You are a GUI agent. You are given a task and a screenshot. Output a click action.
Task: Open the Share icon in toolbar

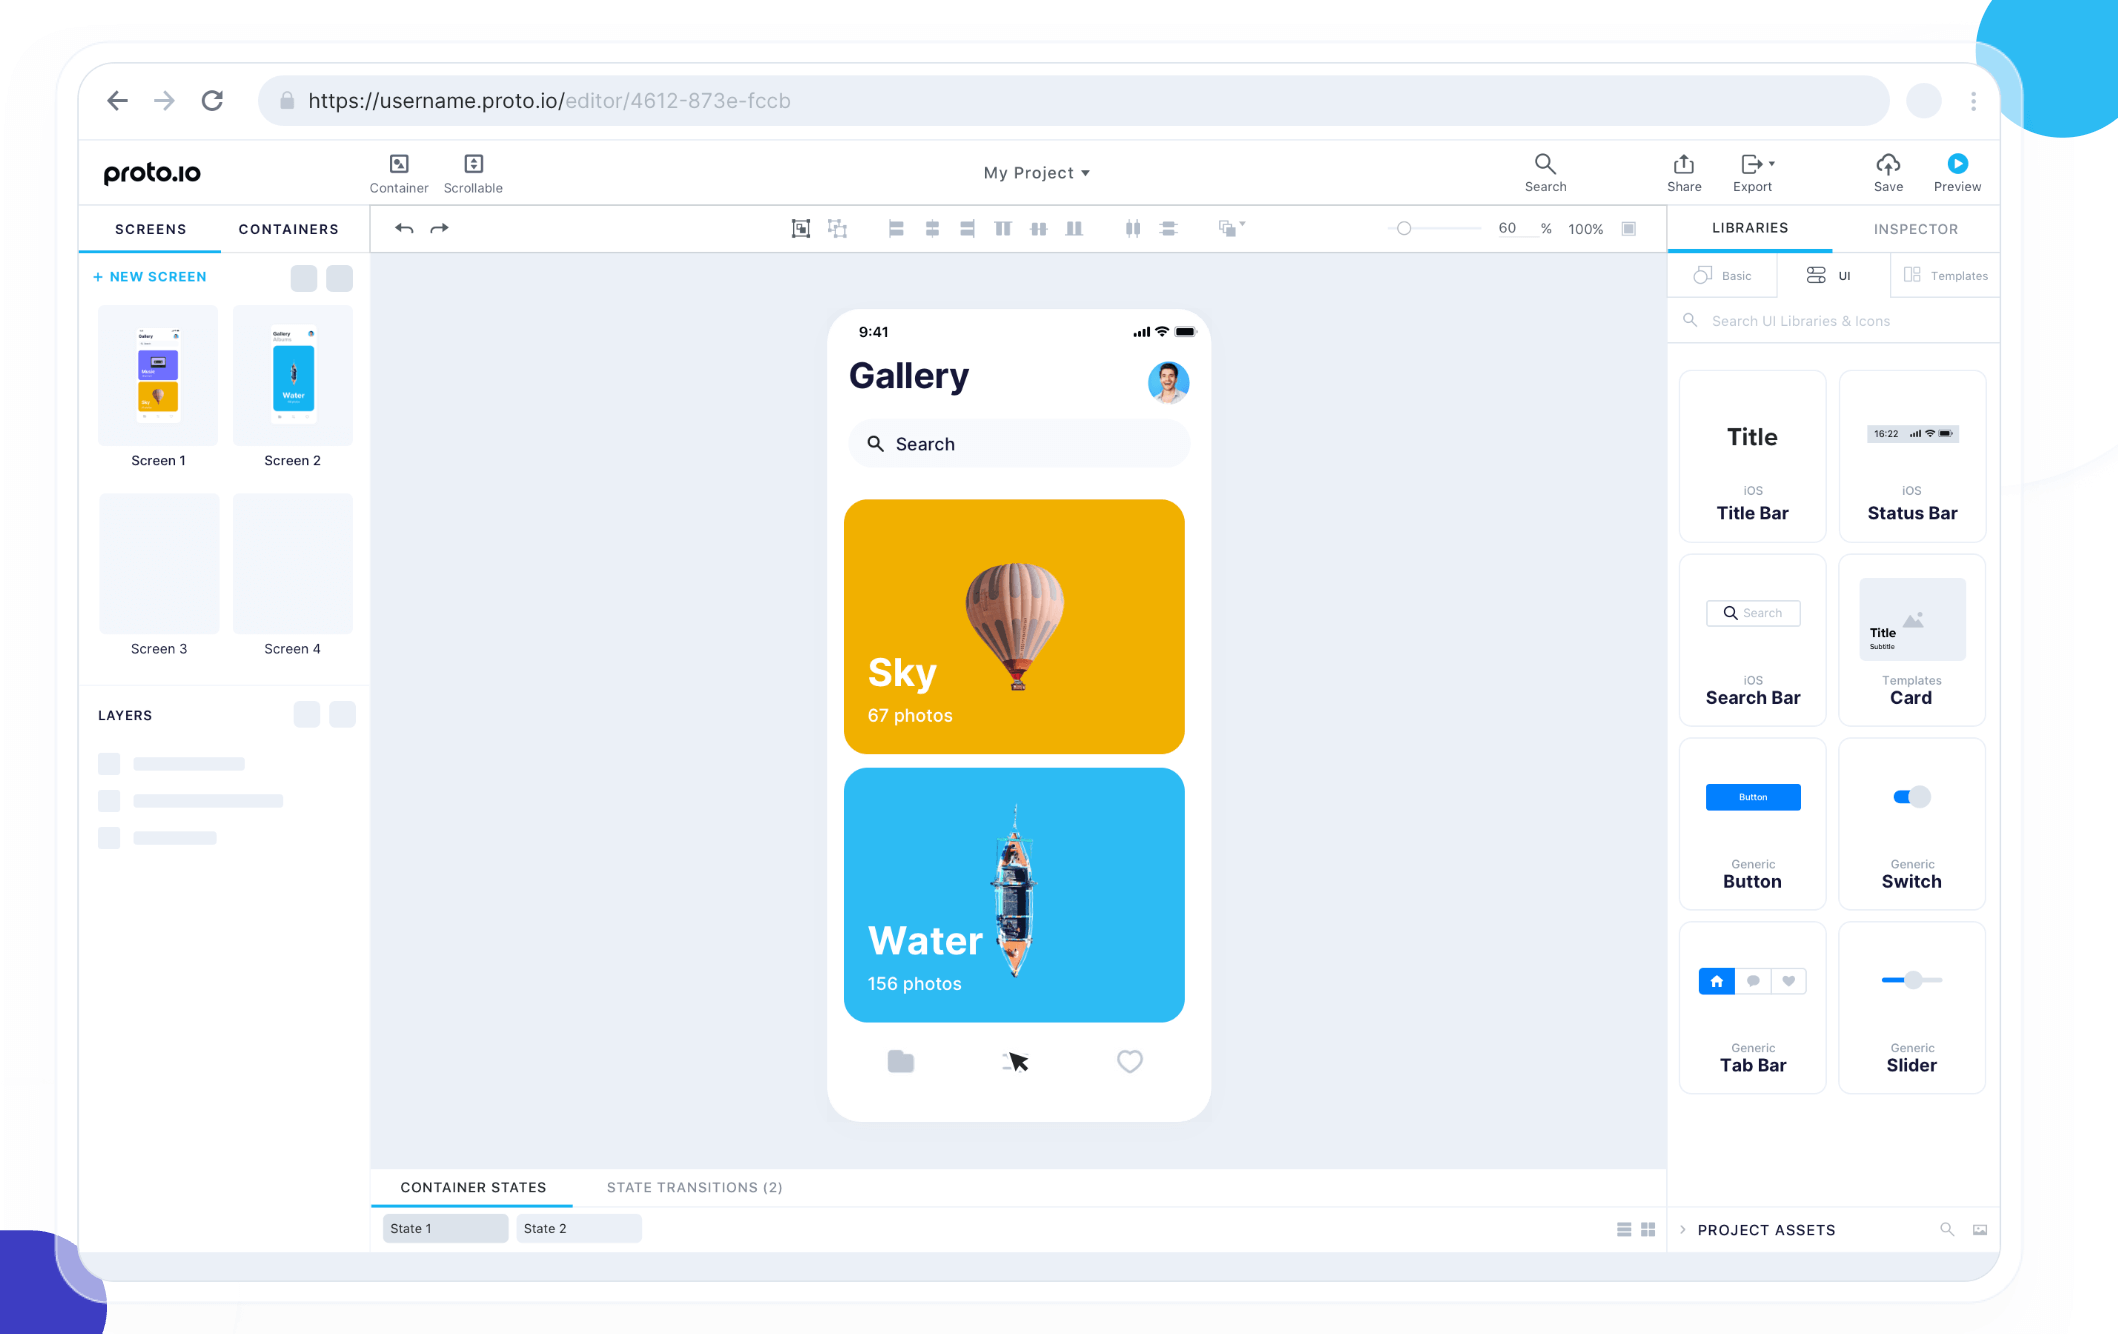pyautogui.click(x=1683, y=164)
